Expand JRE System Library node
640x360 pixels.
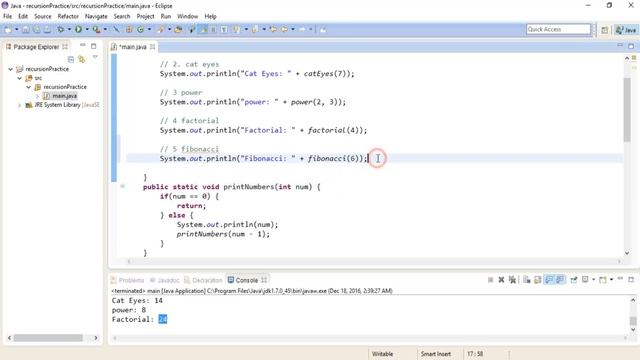[x=20, y=105]
